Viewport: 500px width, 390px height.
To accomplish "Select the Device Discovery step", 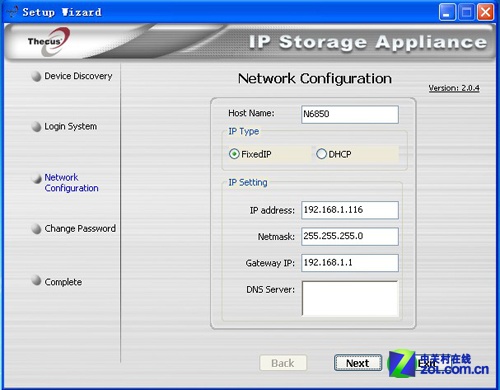I will [x=78, y=76].
